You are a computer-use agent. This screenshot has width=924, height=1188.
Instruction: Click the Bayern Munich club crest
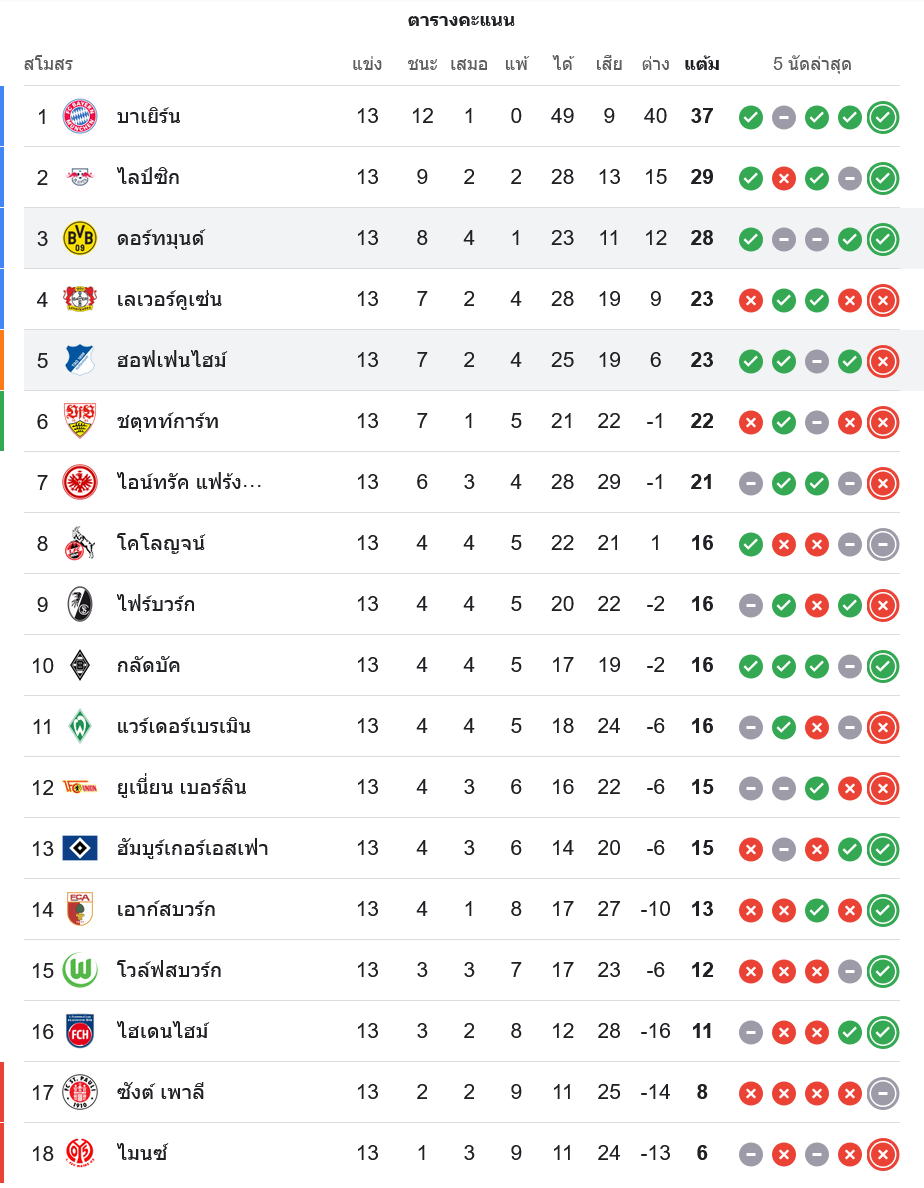pos(80,116)
